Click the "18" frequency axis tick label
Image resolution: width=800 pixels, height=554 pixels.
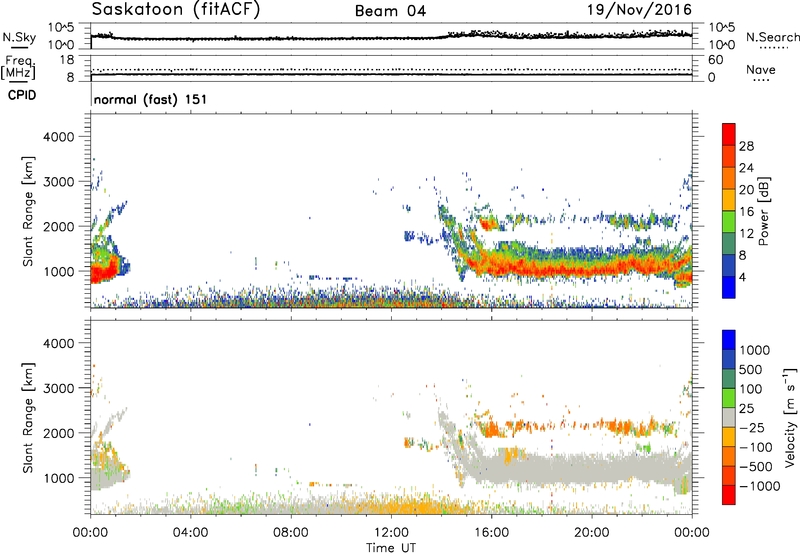coord(67,60)
